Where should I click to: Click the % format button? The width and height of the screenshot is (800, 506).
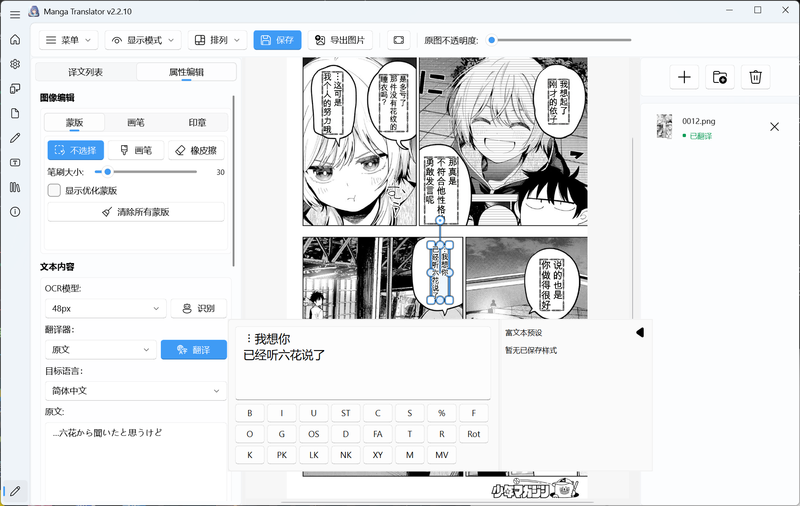pos(441,413)
